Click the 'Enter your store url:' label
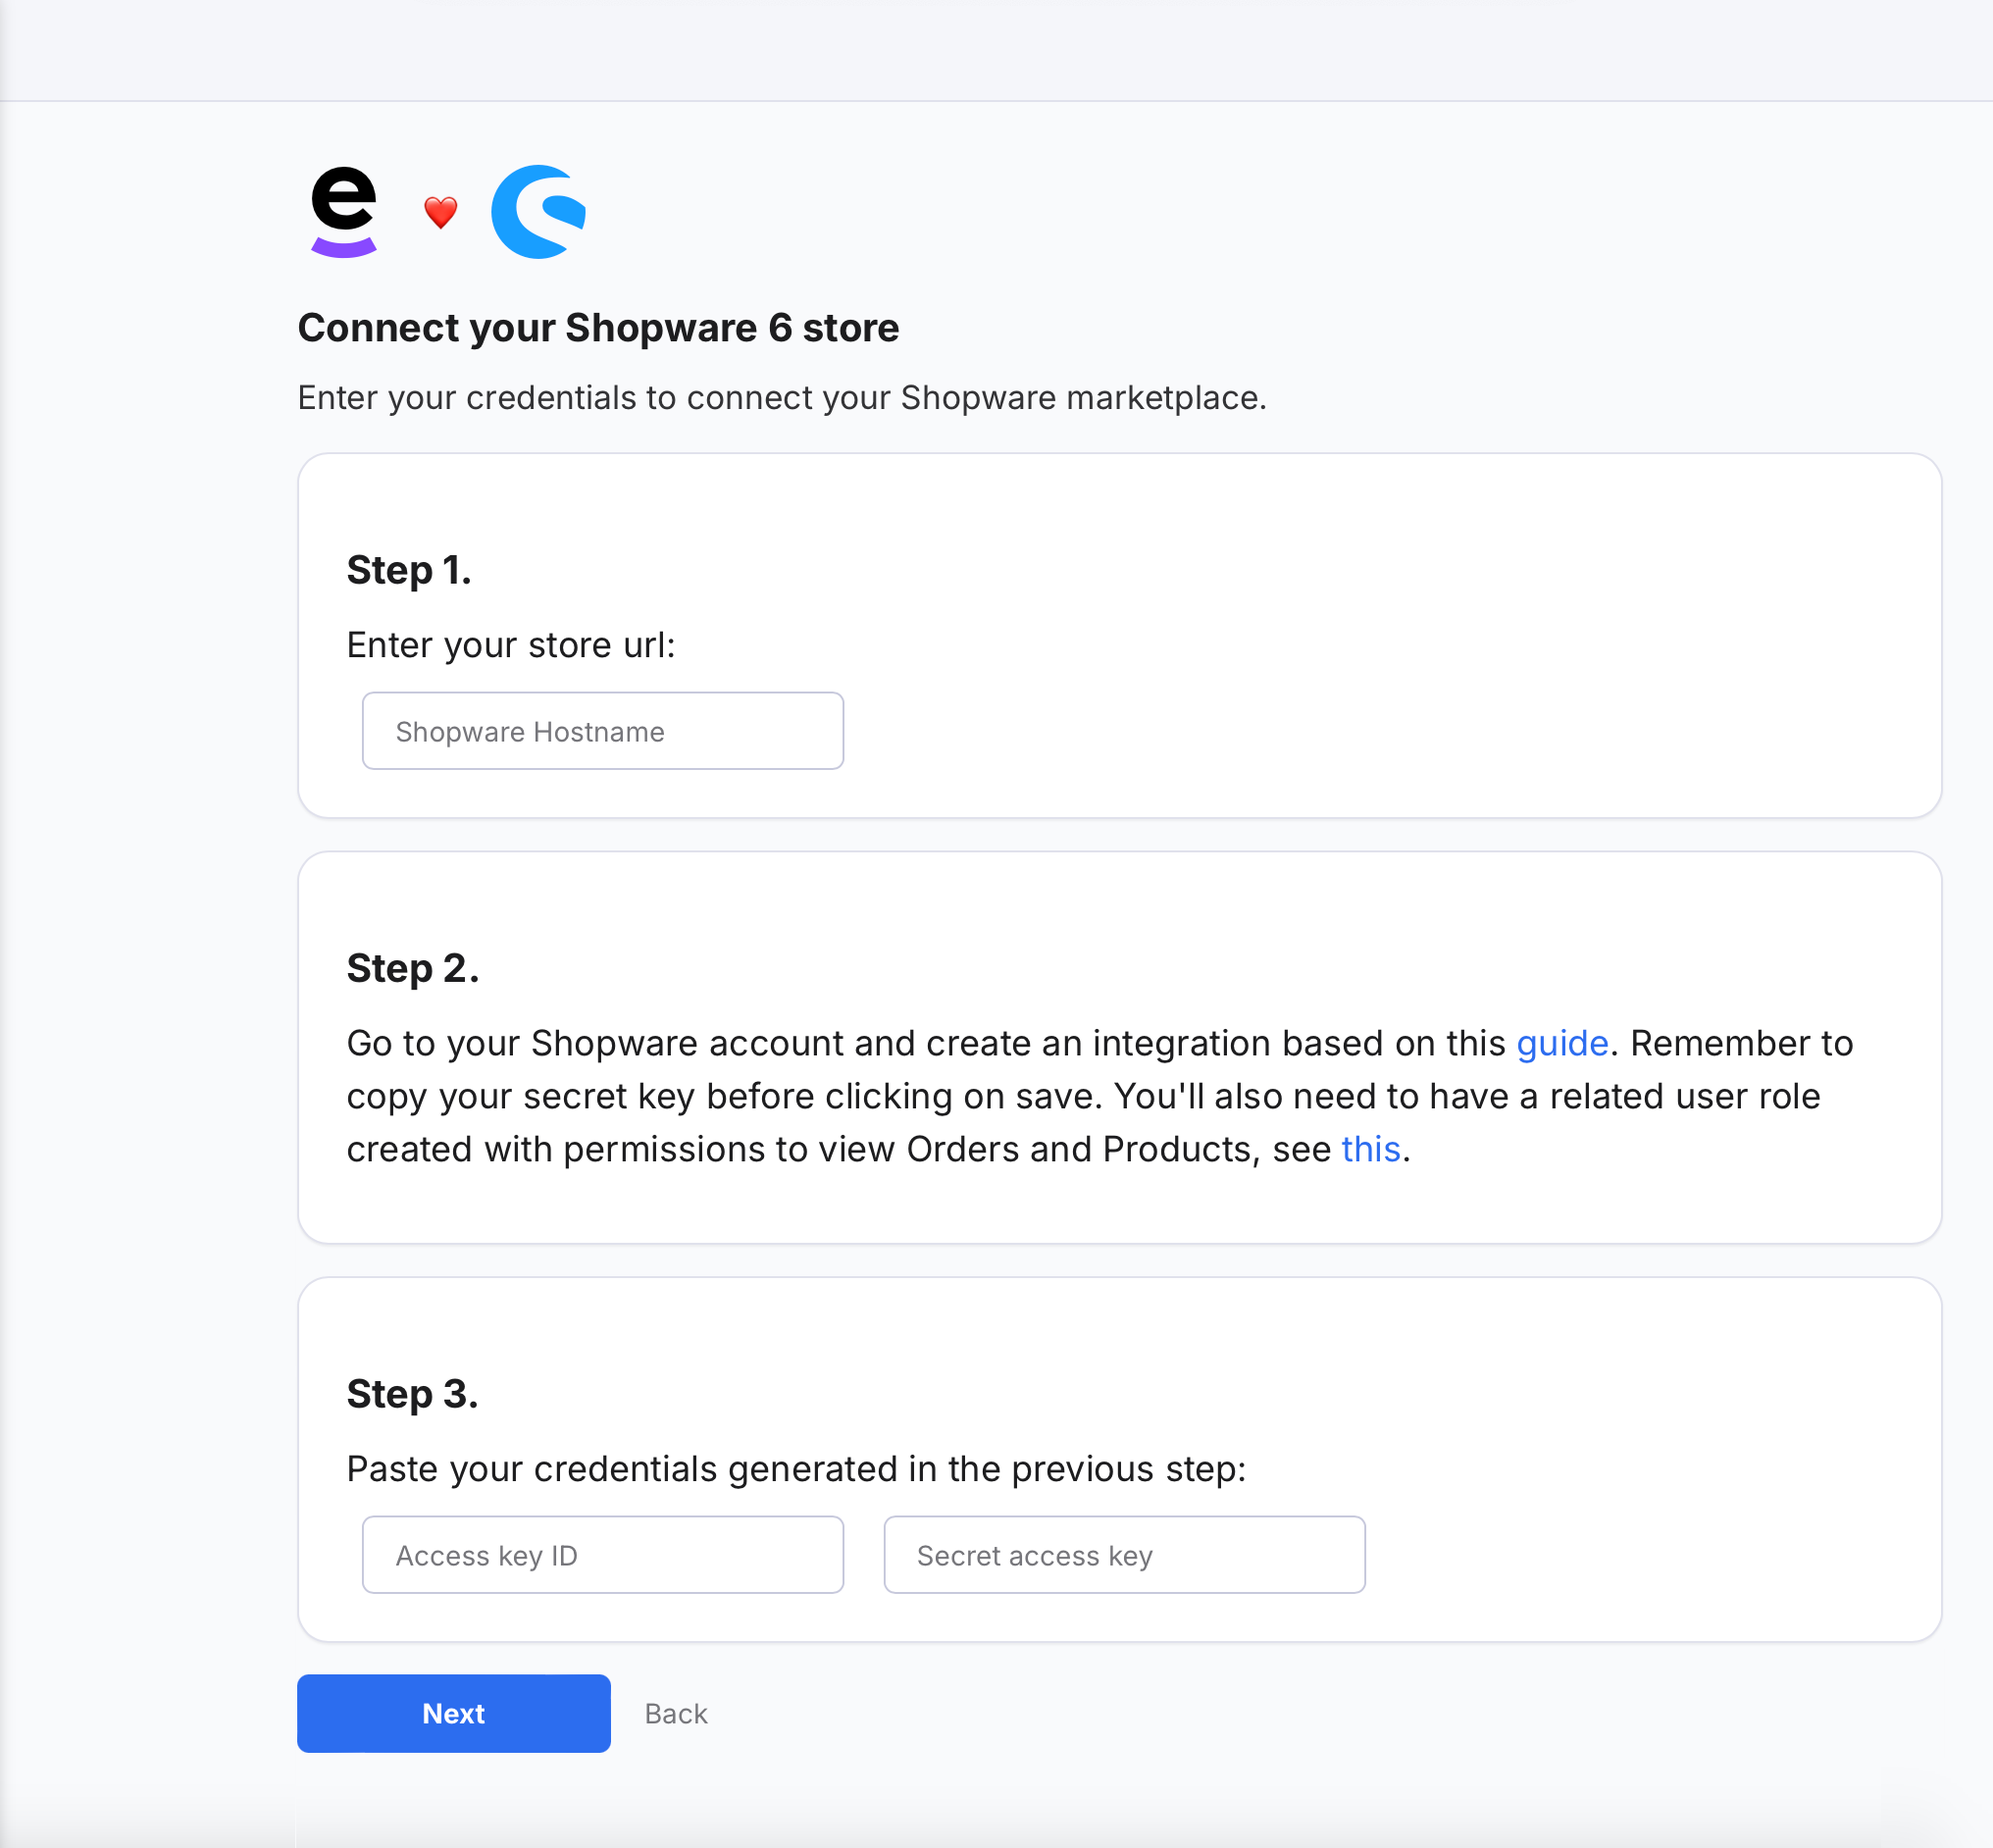Image resolution: width=1993 pixels, height=1848 pixels. pos(511,645)
